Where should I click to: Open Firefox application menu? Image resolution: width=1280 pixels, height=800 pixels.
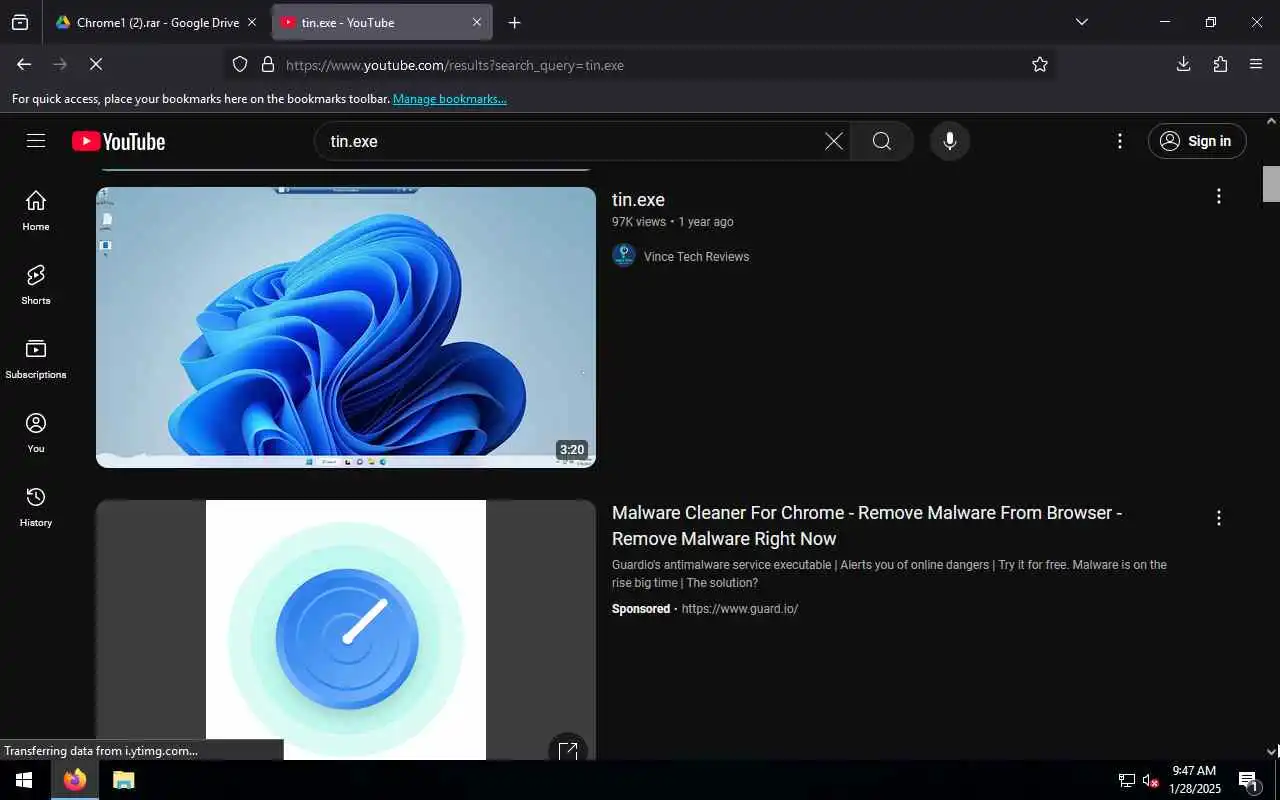click(1257, 64)
